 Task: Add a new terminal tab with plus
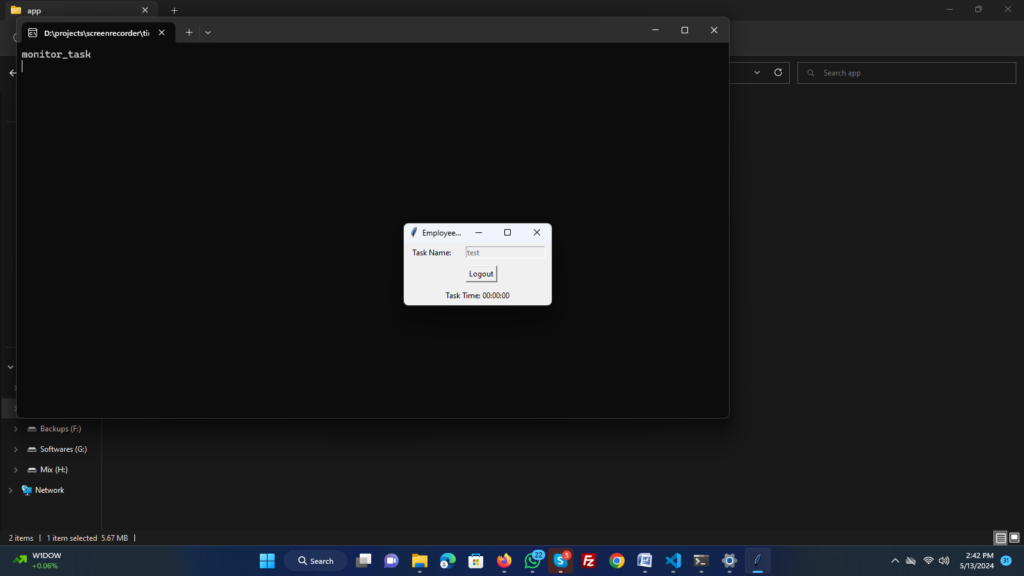tap(189, 32)
